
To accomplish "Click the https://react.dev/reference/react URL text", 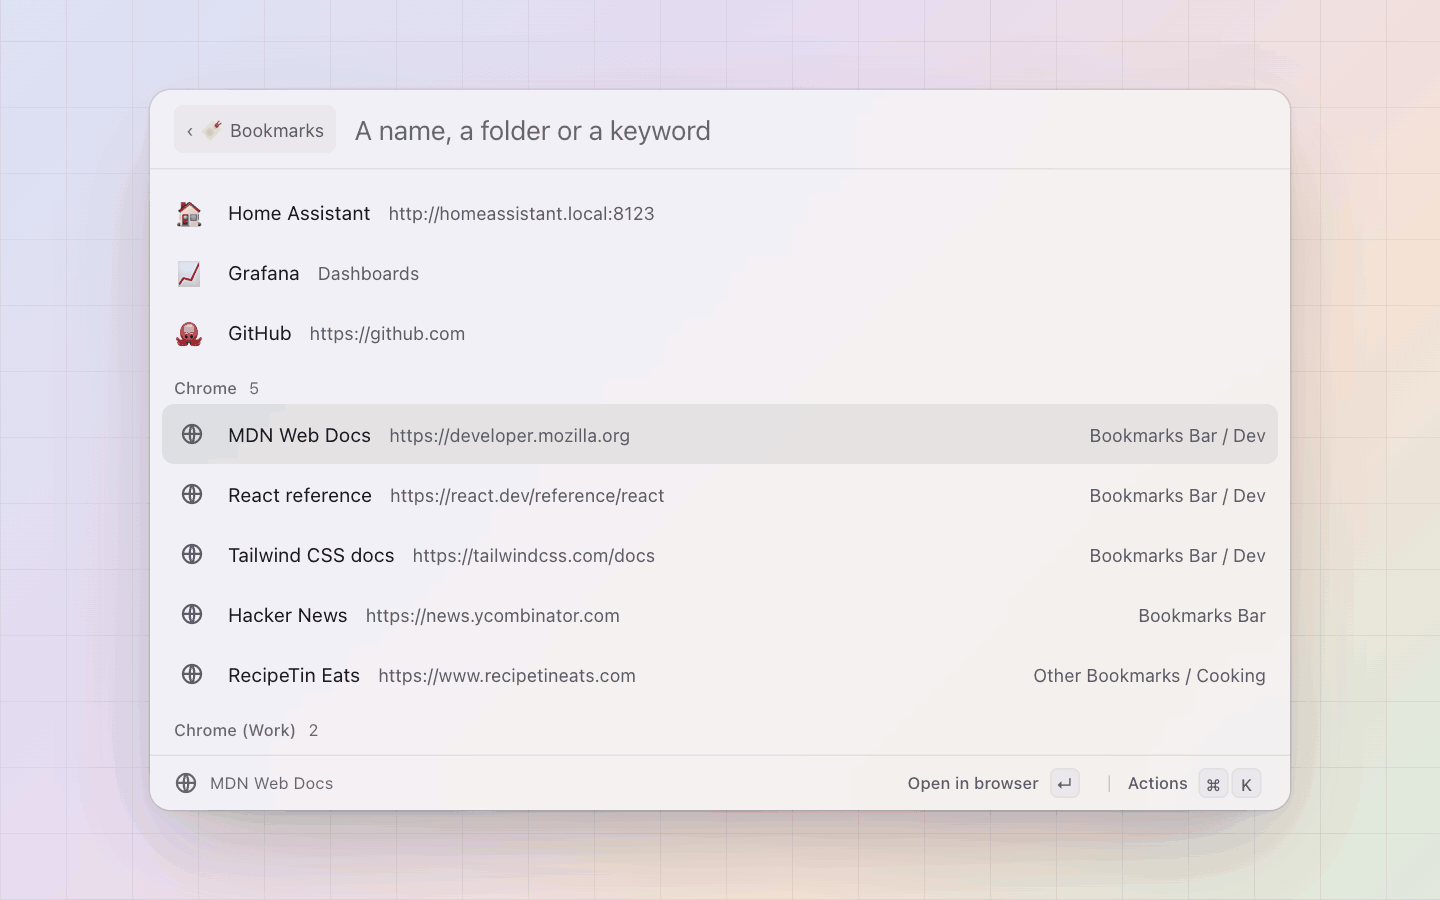I will (x=527, y=496).
